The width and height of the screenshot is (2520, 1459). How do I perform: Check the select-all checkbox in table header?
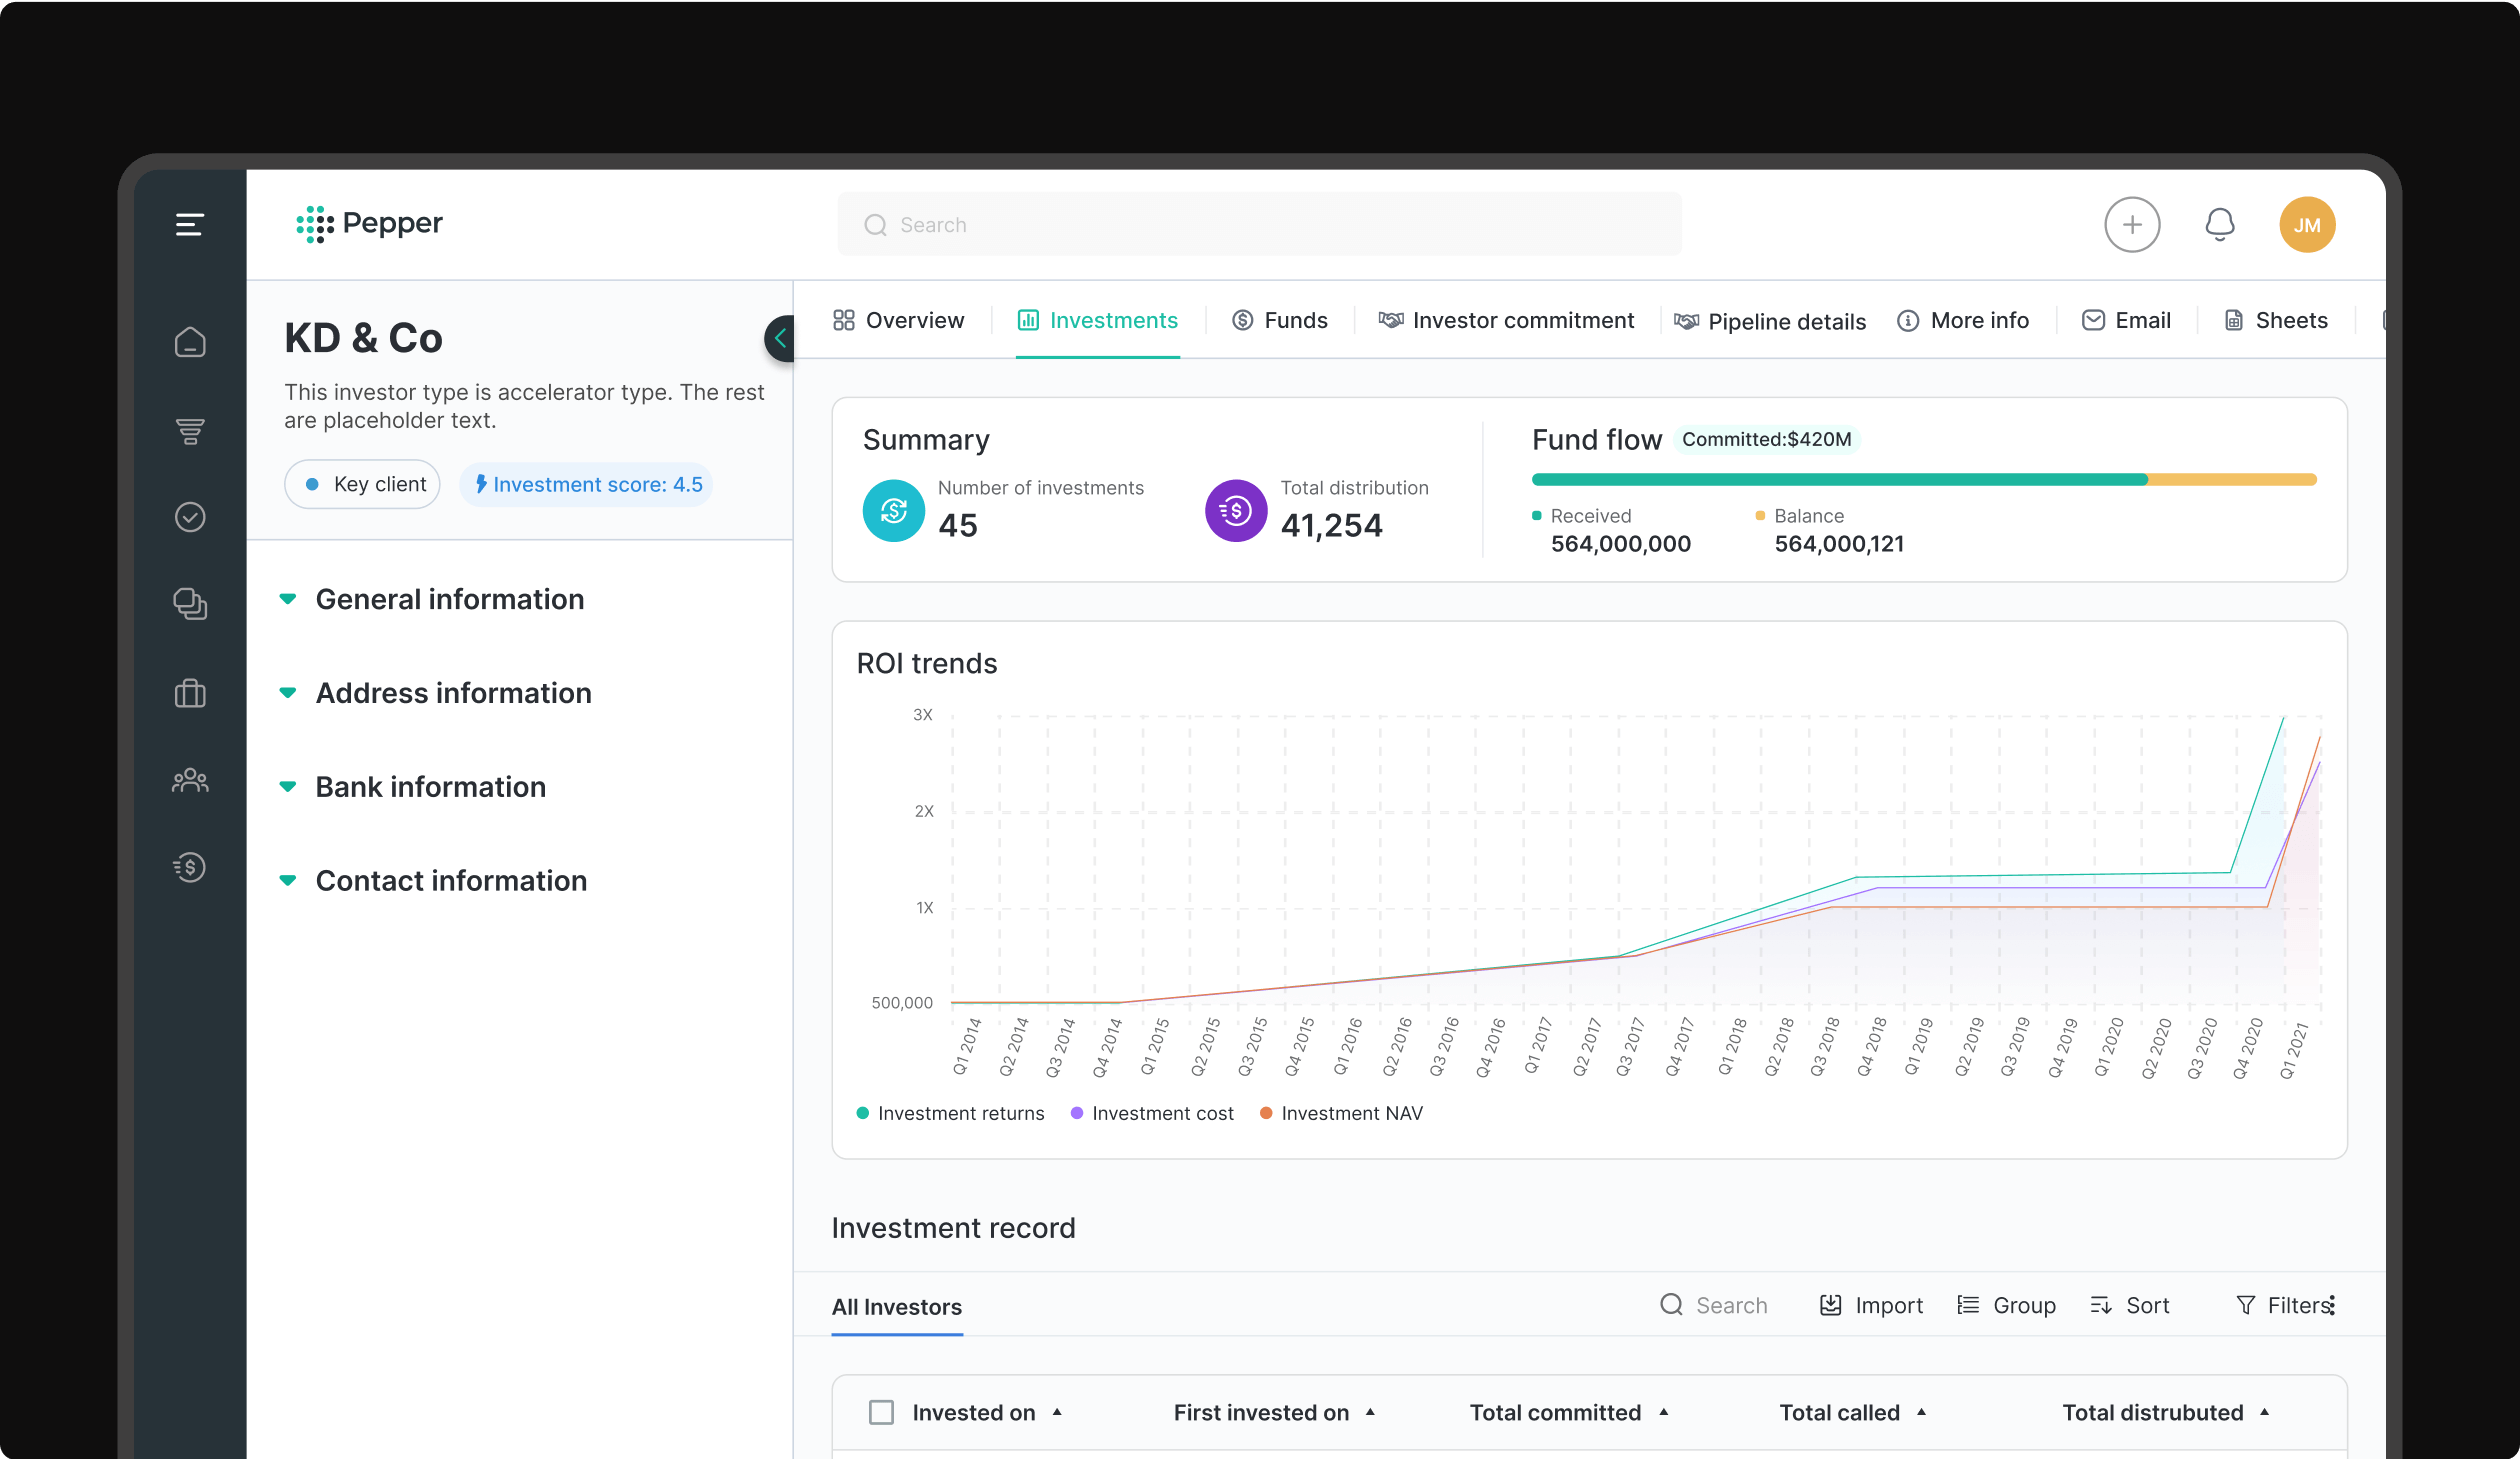click(x=881, y=1412)
